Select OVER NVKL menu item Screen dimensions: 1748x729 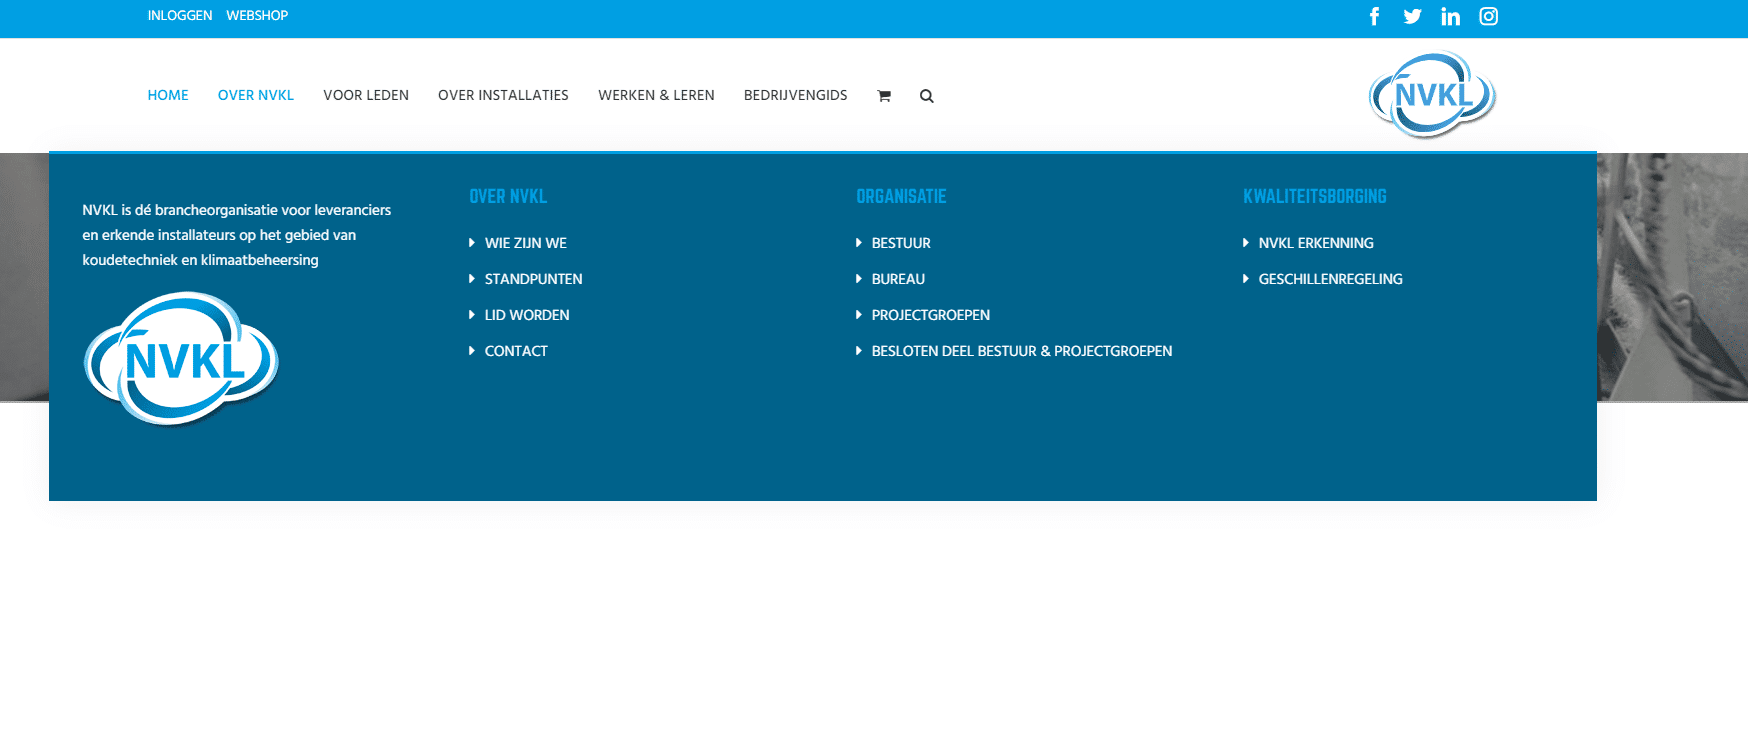256,95
